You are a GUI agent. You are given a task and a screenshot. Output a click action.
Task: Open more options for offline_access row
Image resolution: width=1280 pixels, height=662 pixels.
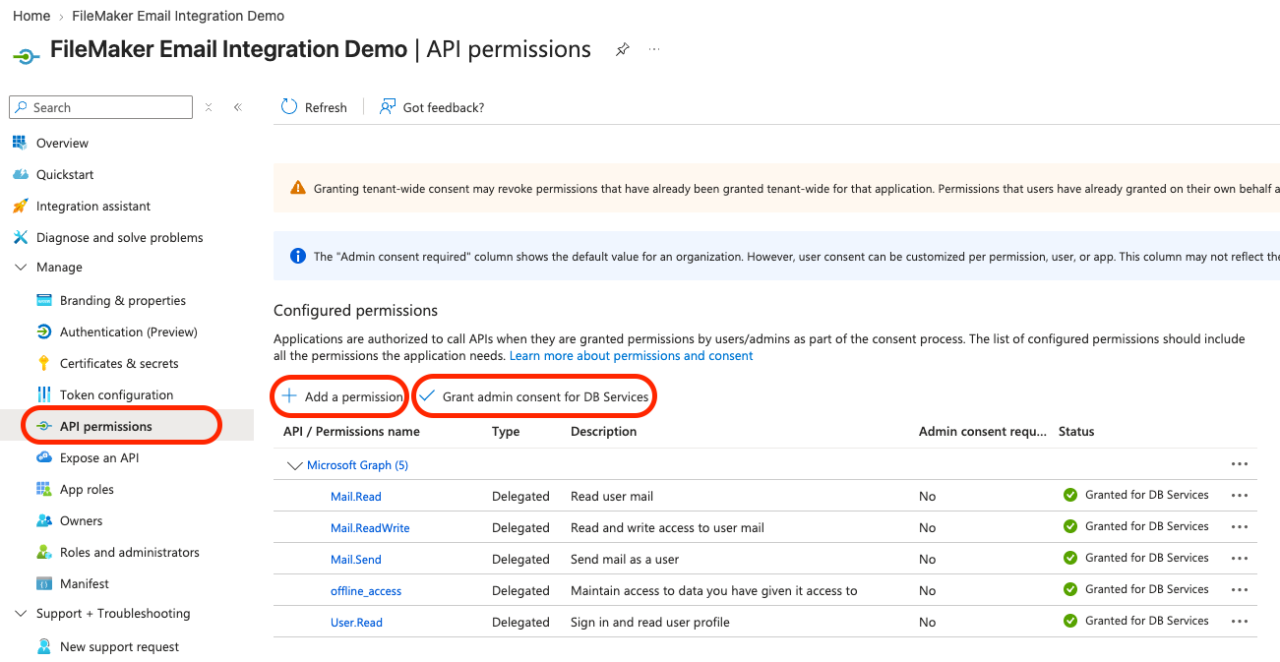1240,590
